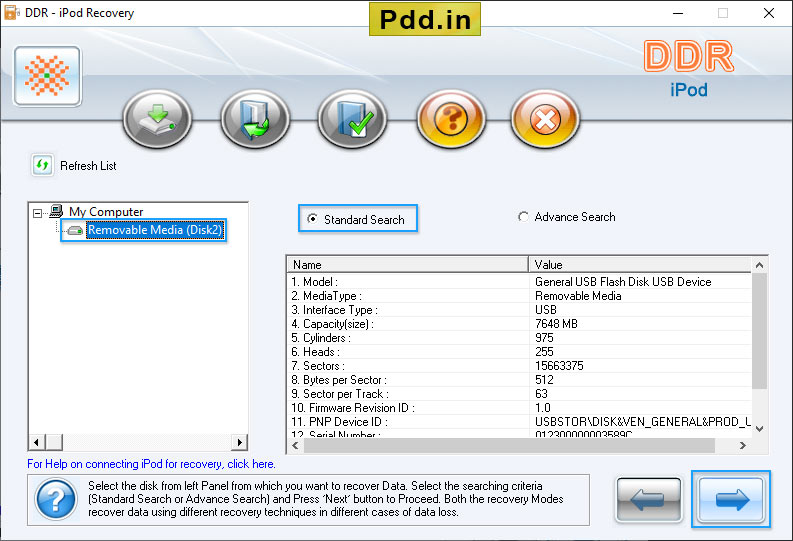Viewport: 793px width, 541px height.
Task: Click the orange snowflake logo icon
Action: click(48, 76)
